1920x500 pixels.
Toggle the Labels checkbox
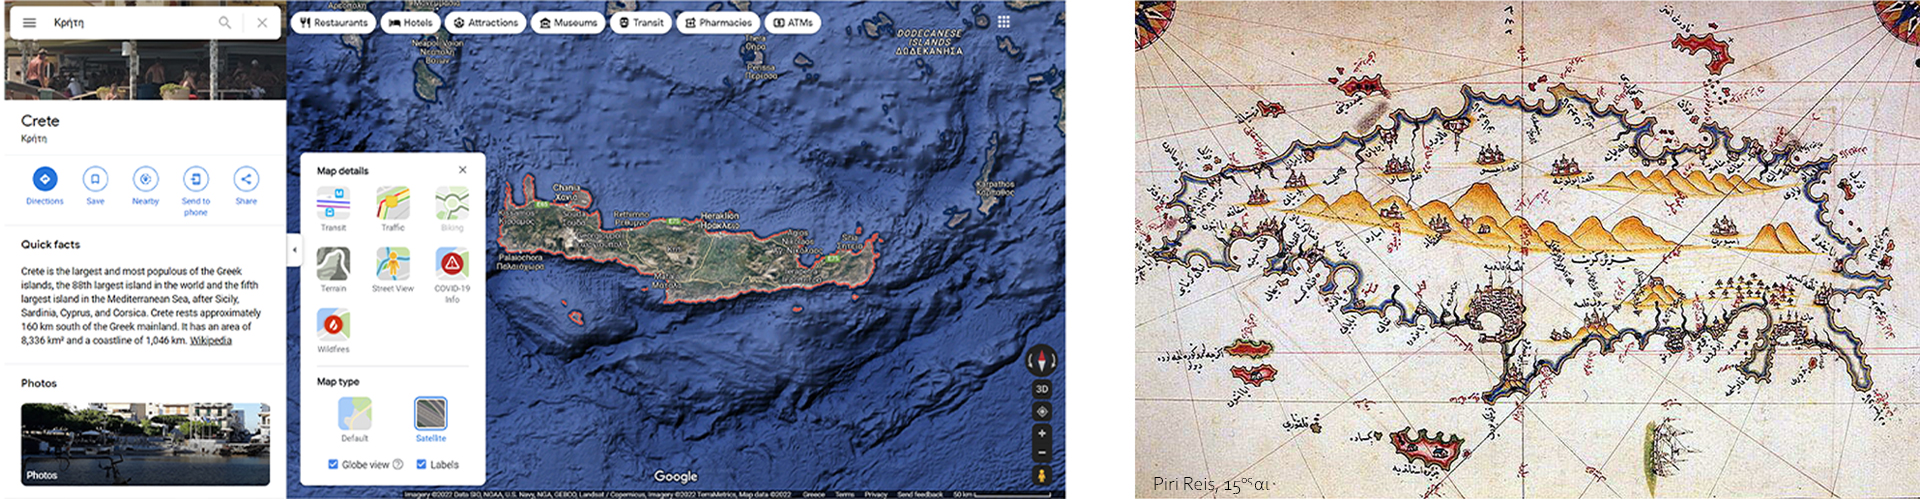(421, 464)
